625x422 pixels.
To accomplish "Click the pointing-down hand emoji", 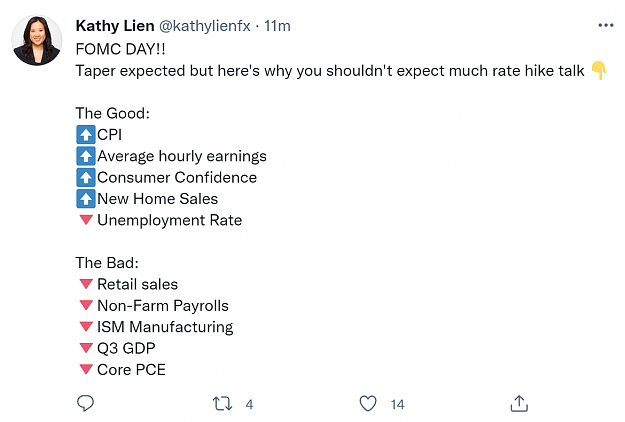I will tap(599, 71).
